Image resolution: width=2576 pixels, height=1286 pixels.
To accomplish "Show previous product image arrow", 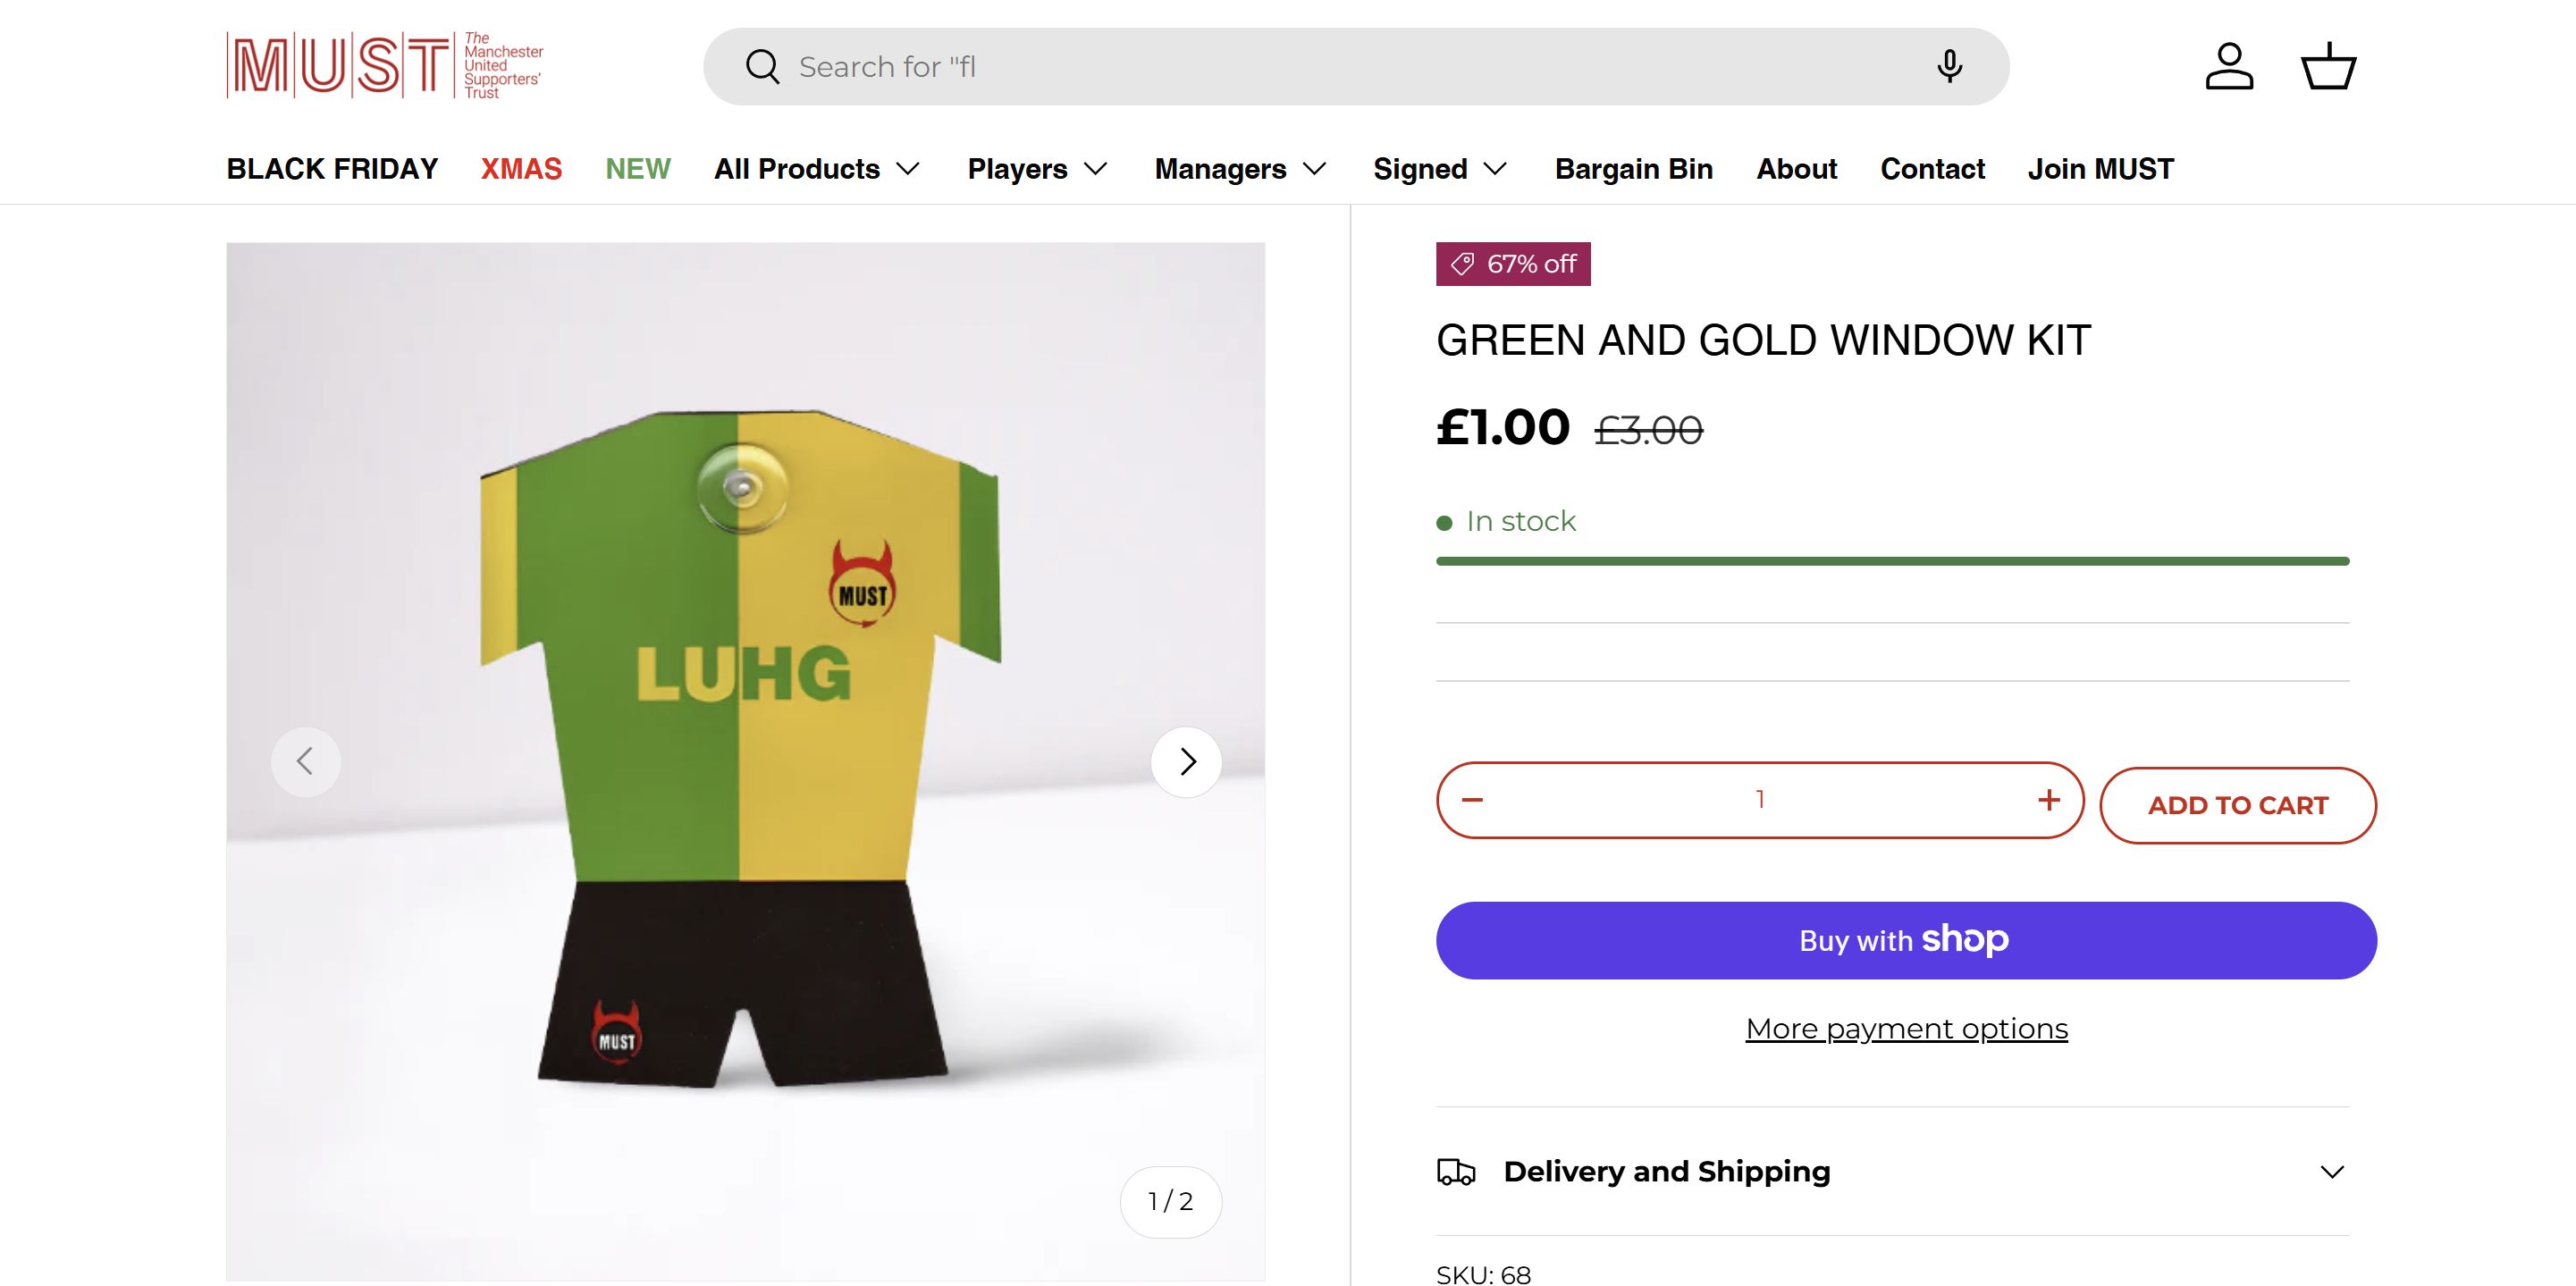I will coord(306,762).
